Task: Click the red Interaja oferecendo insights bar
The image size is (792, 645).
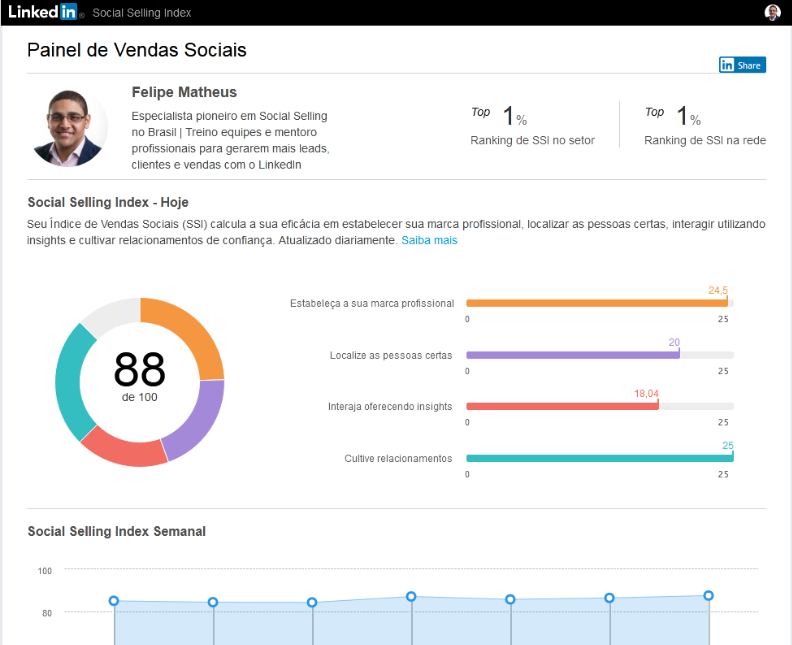Action: click(x=562, y=406)
